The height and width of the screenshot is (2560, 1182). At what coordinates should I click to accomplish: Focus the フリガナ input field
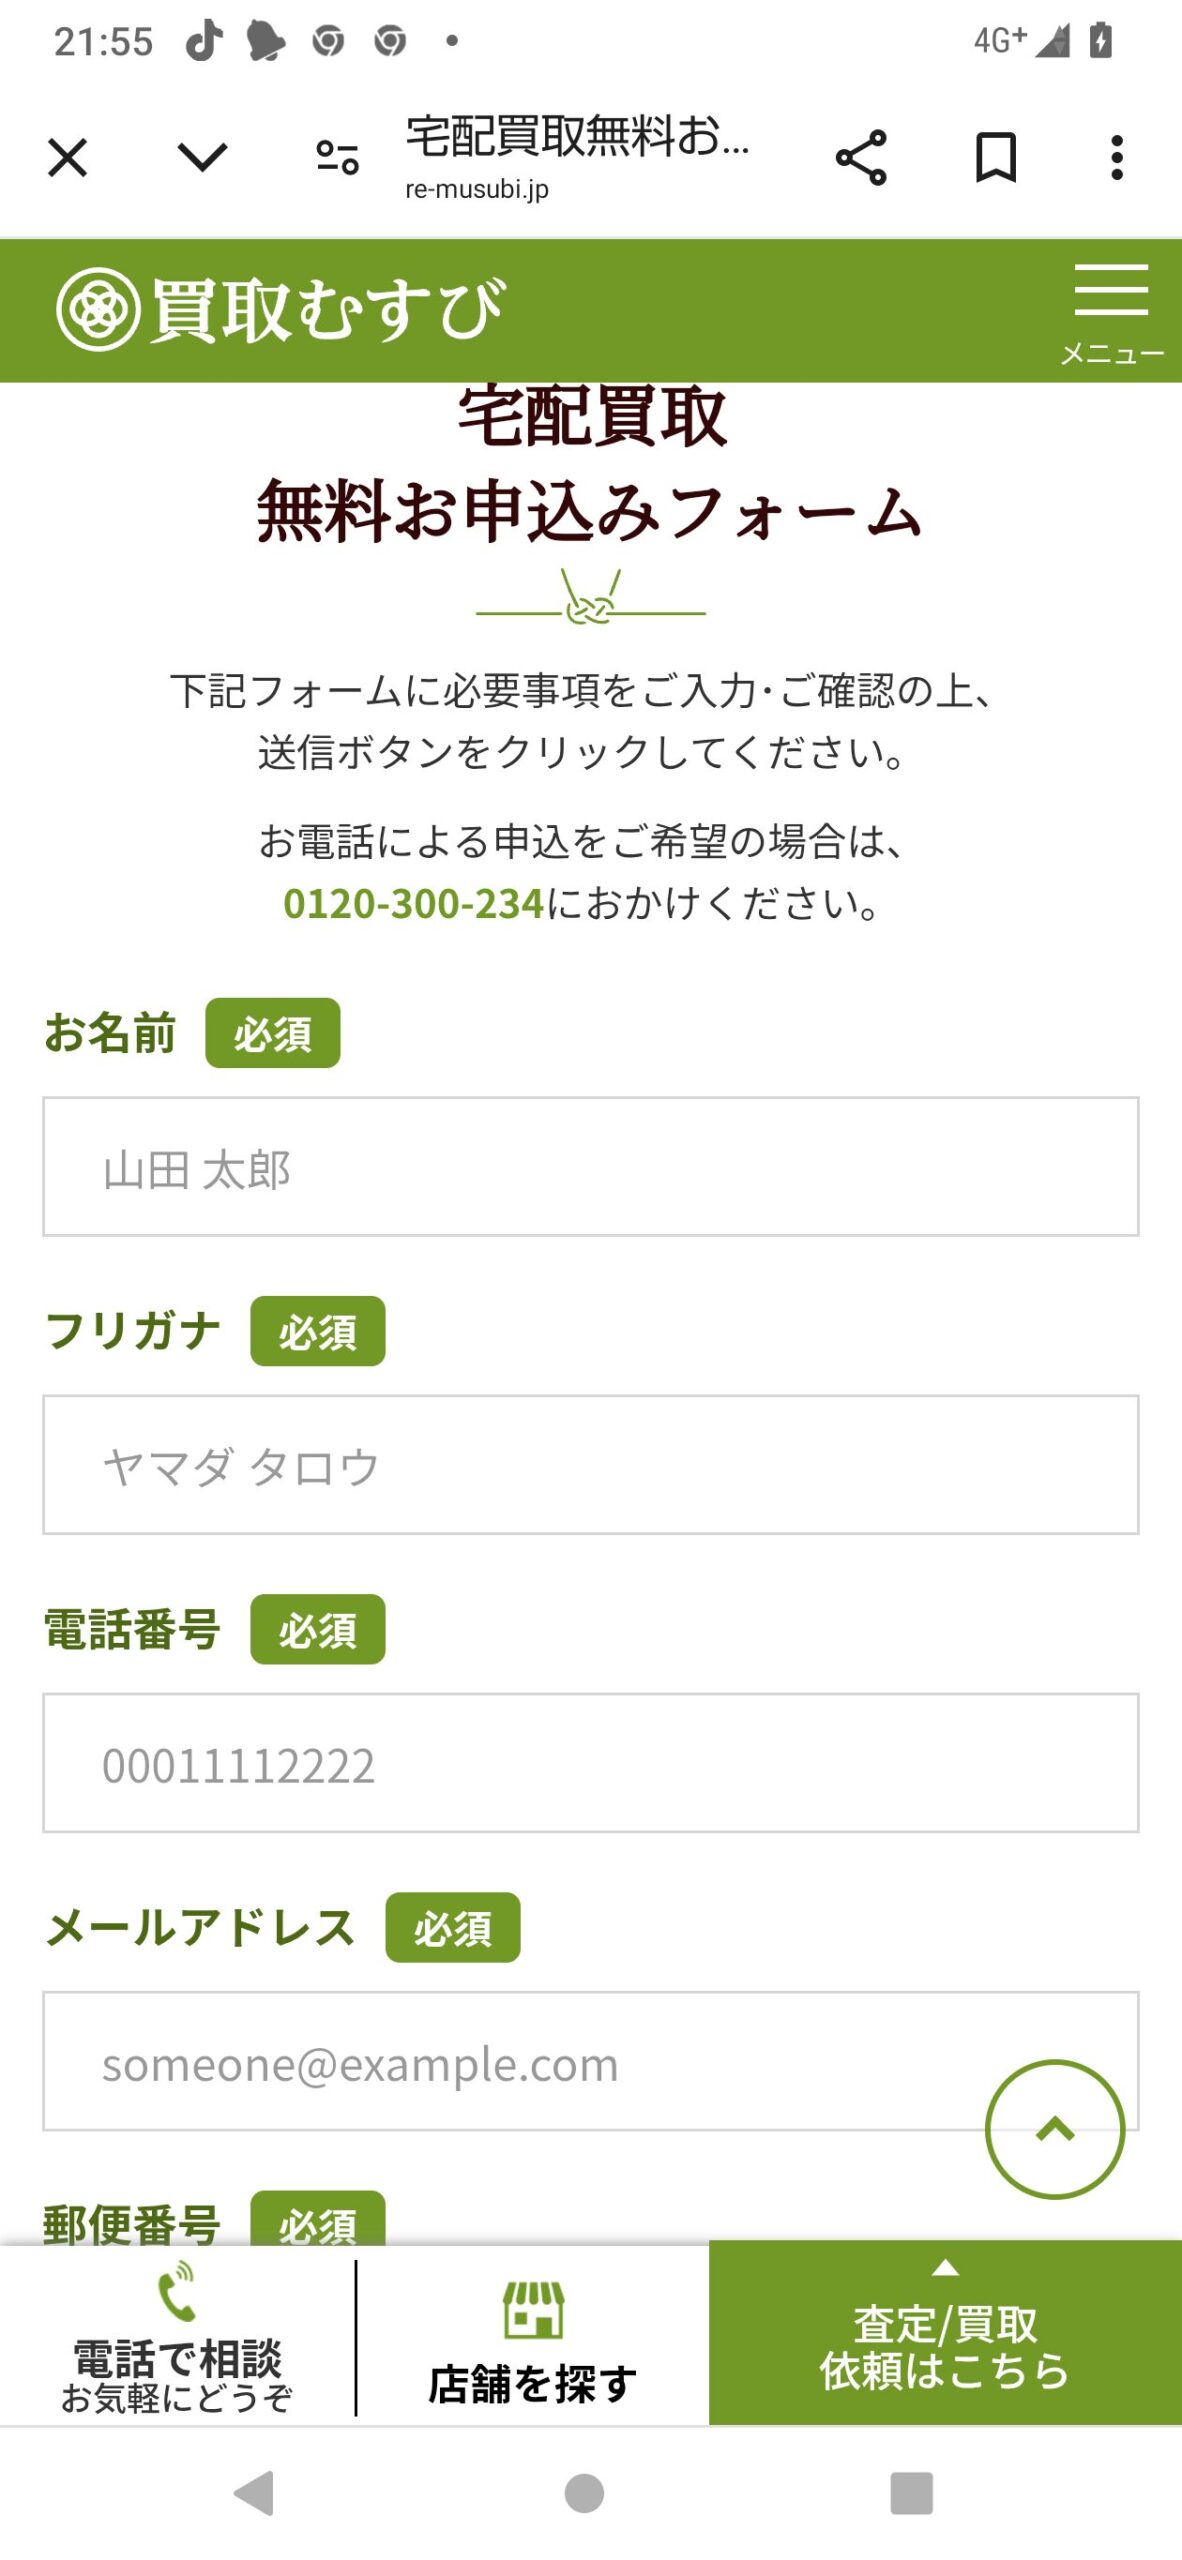590,1465
